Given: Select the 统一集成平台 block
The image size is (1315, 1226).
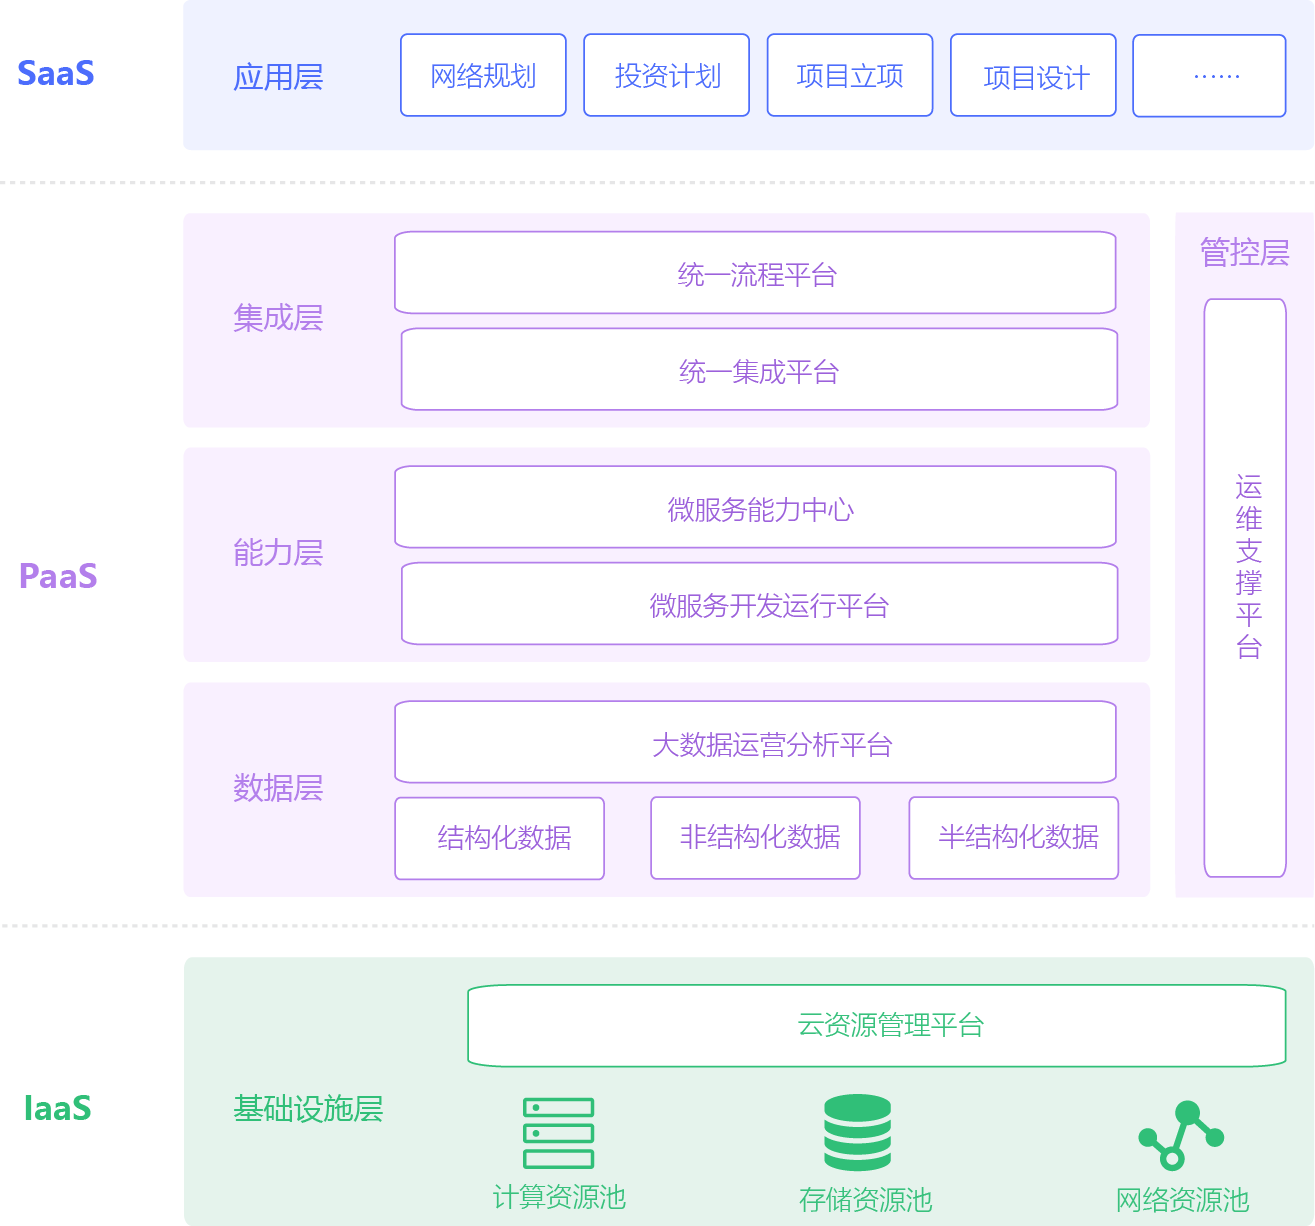Looking at the screenshot, I should click(x=759, y=370).
